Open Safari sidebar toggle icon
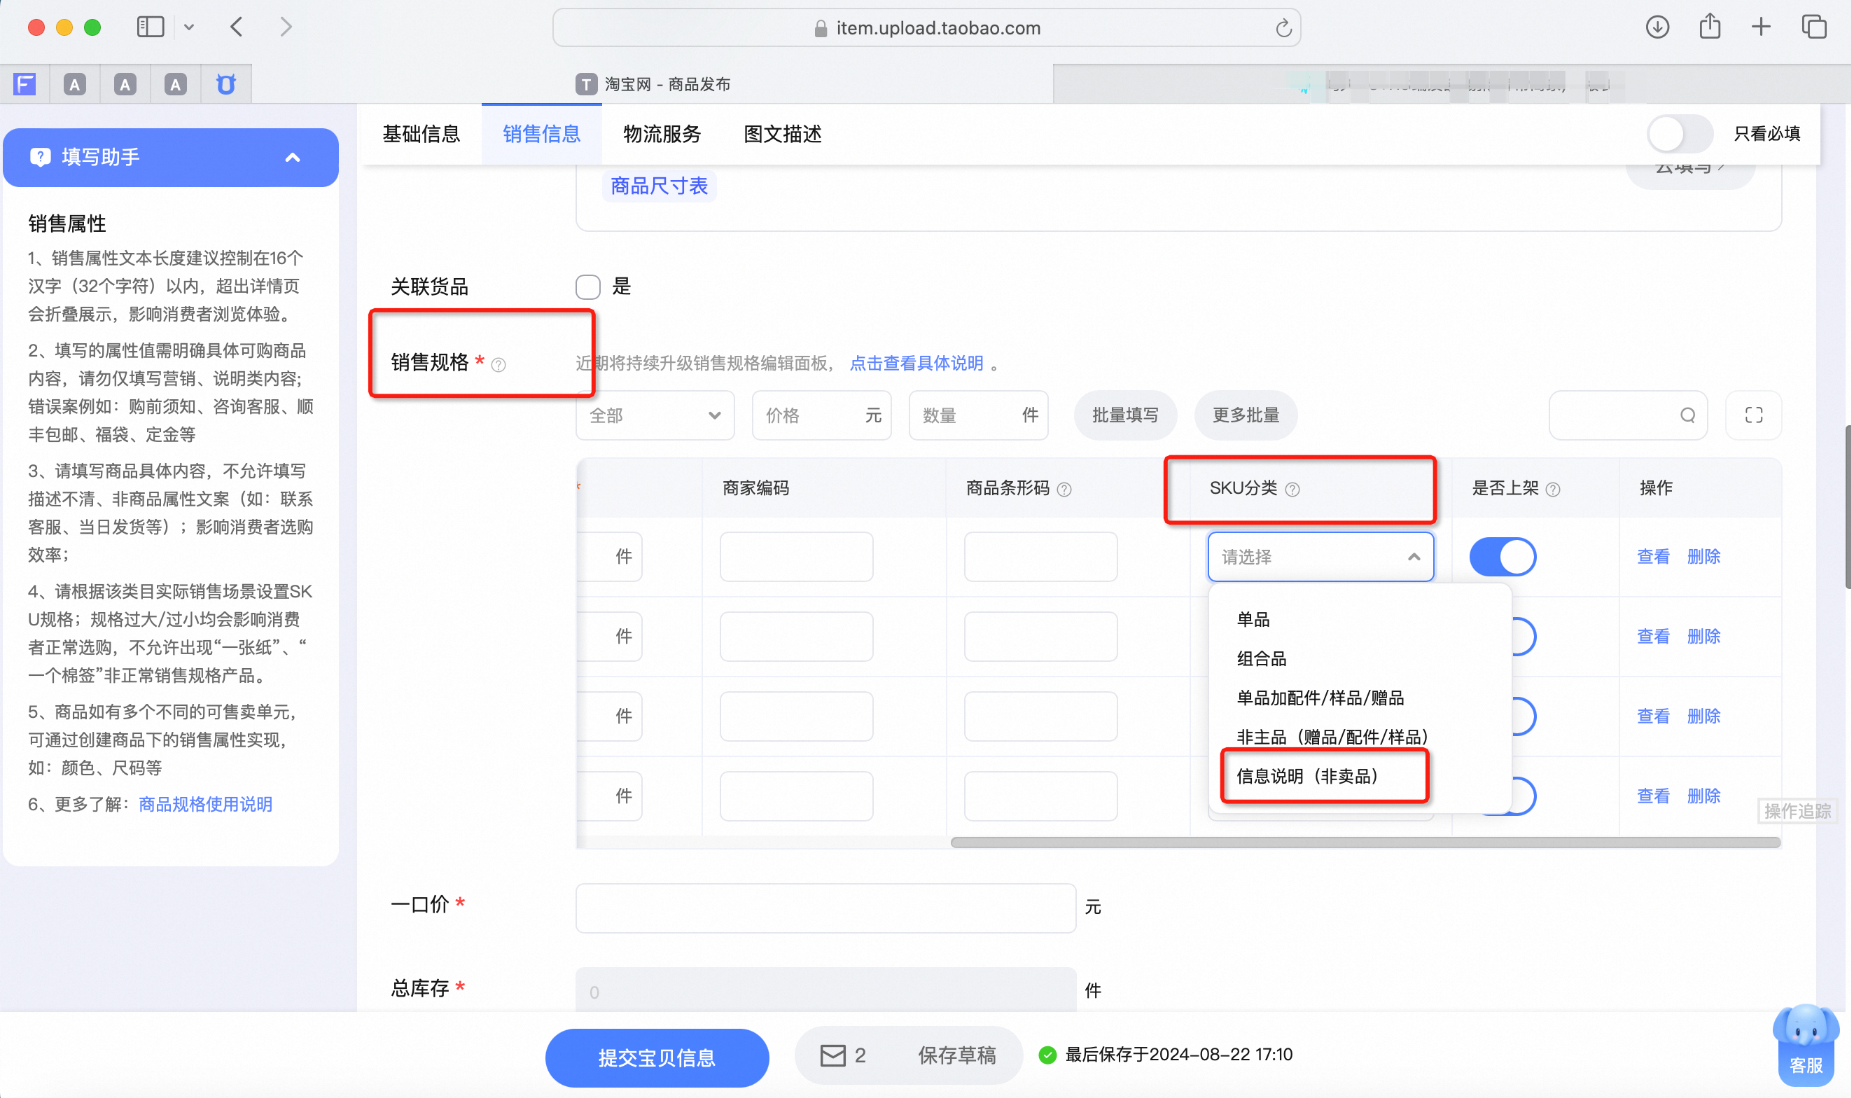 (150, 27)
